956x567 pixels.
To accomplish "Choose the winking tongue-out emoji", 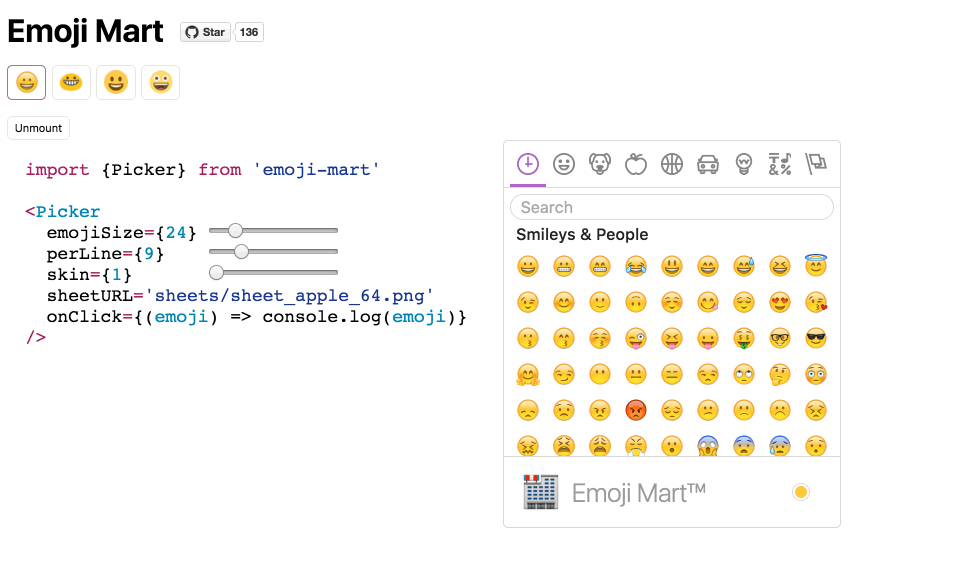I will (x=636, y=338).
